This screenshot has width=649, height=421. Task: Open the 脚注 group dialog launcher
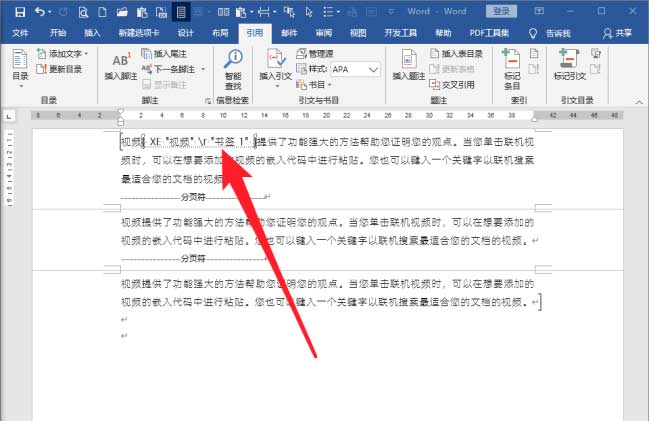click(208, 101)
